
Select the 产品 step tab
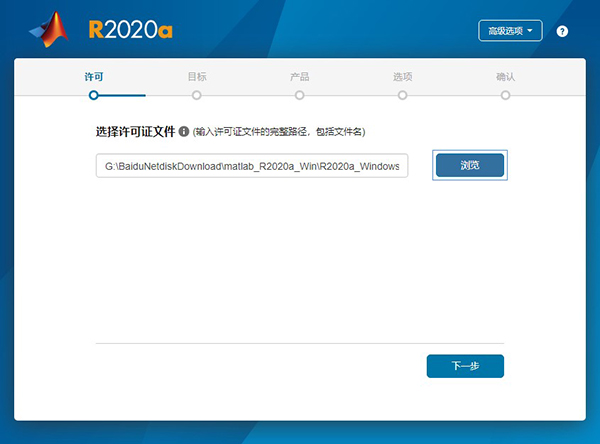(300, 77)
